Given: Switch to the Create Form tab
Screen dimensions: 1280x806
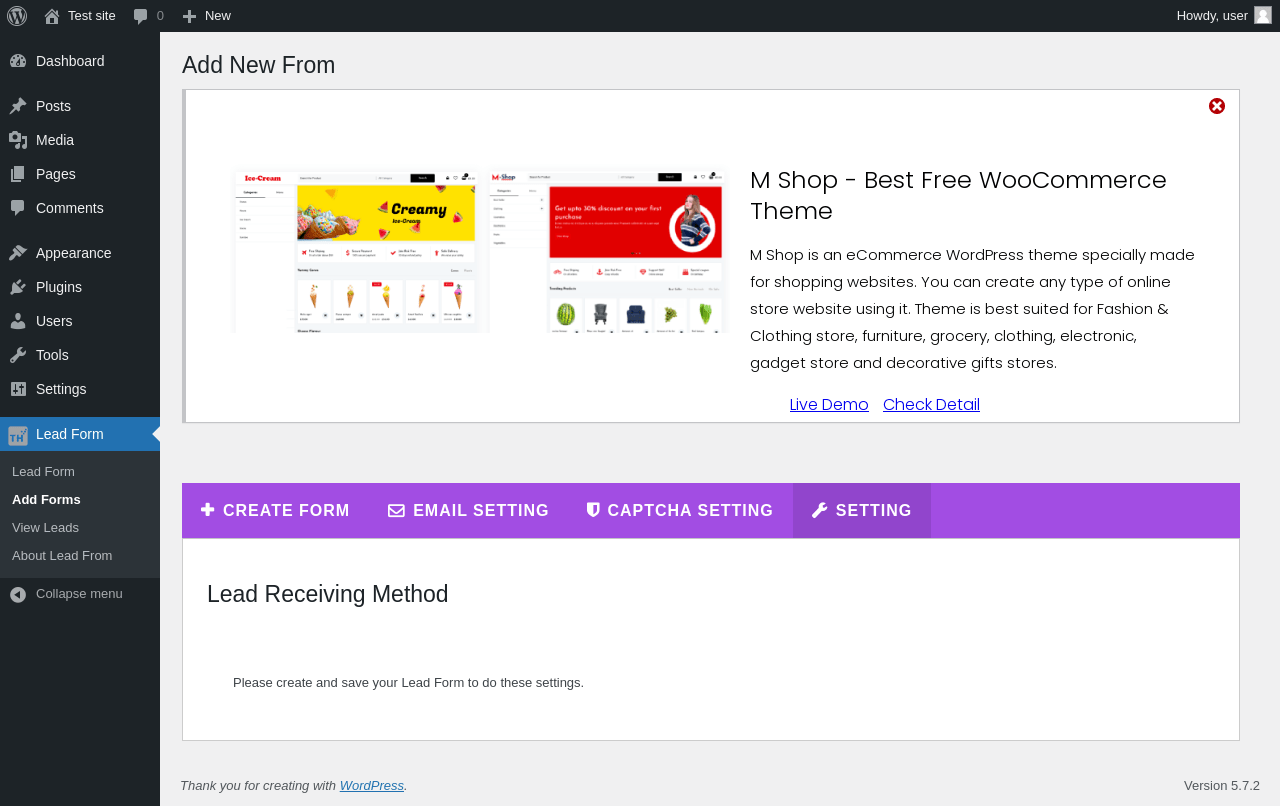Looking at the screenshot, I should click(x=275, y=511).
